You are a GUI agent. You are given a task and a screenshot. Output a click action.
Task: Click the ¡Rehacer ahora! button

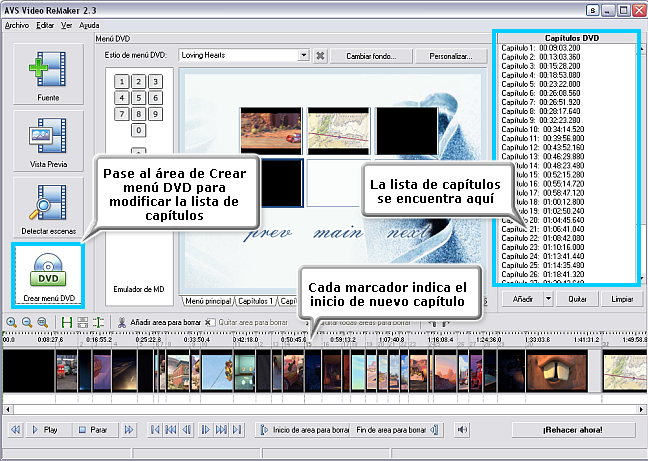573,430
